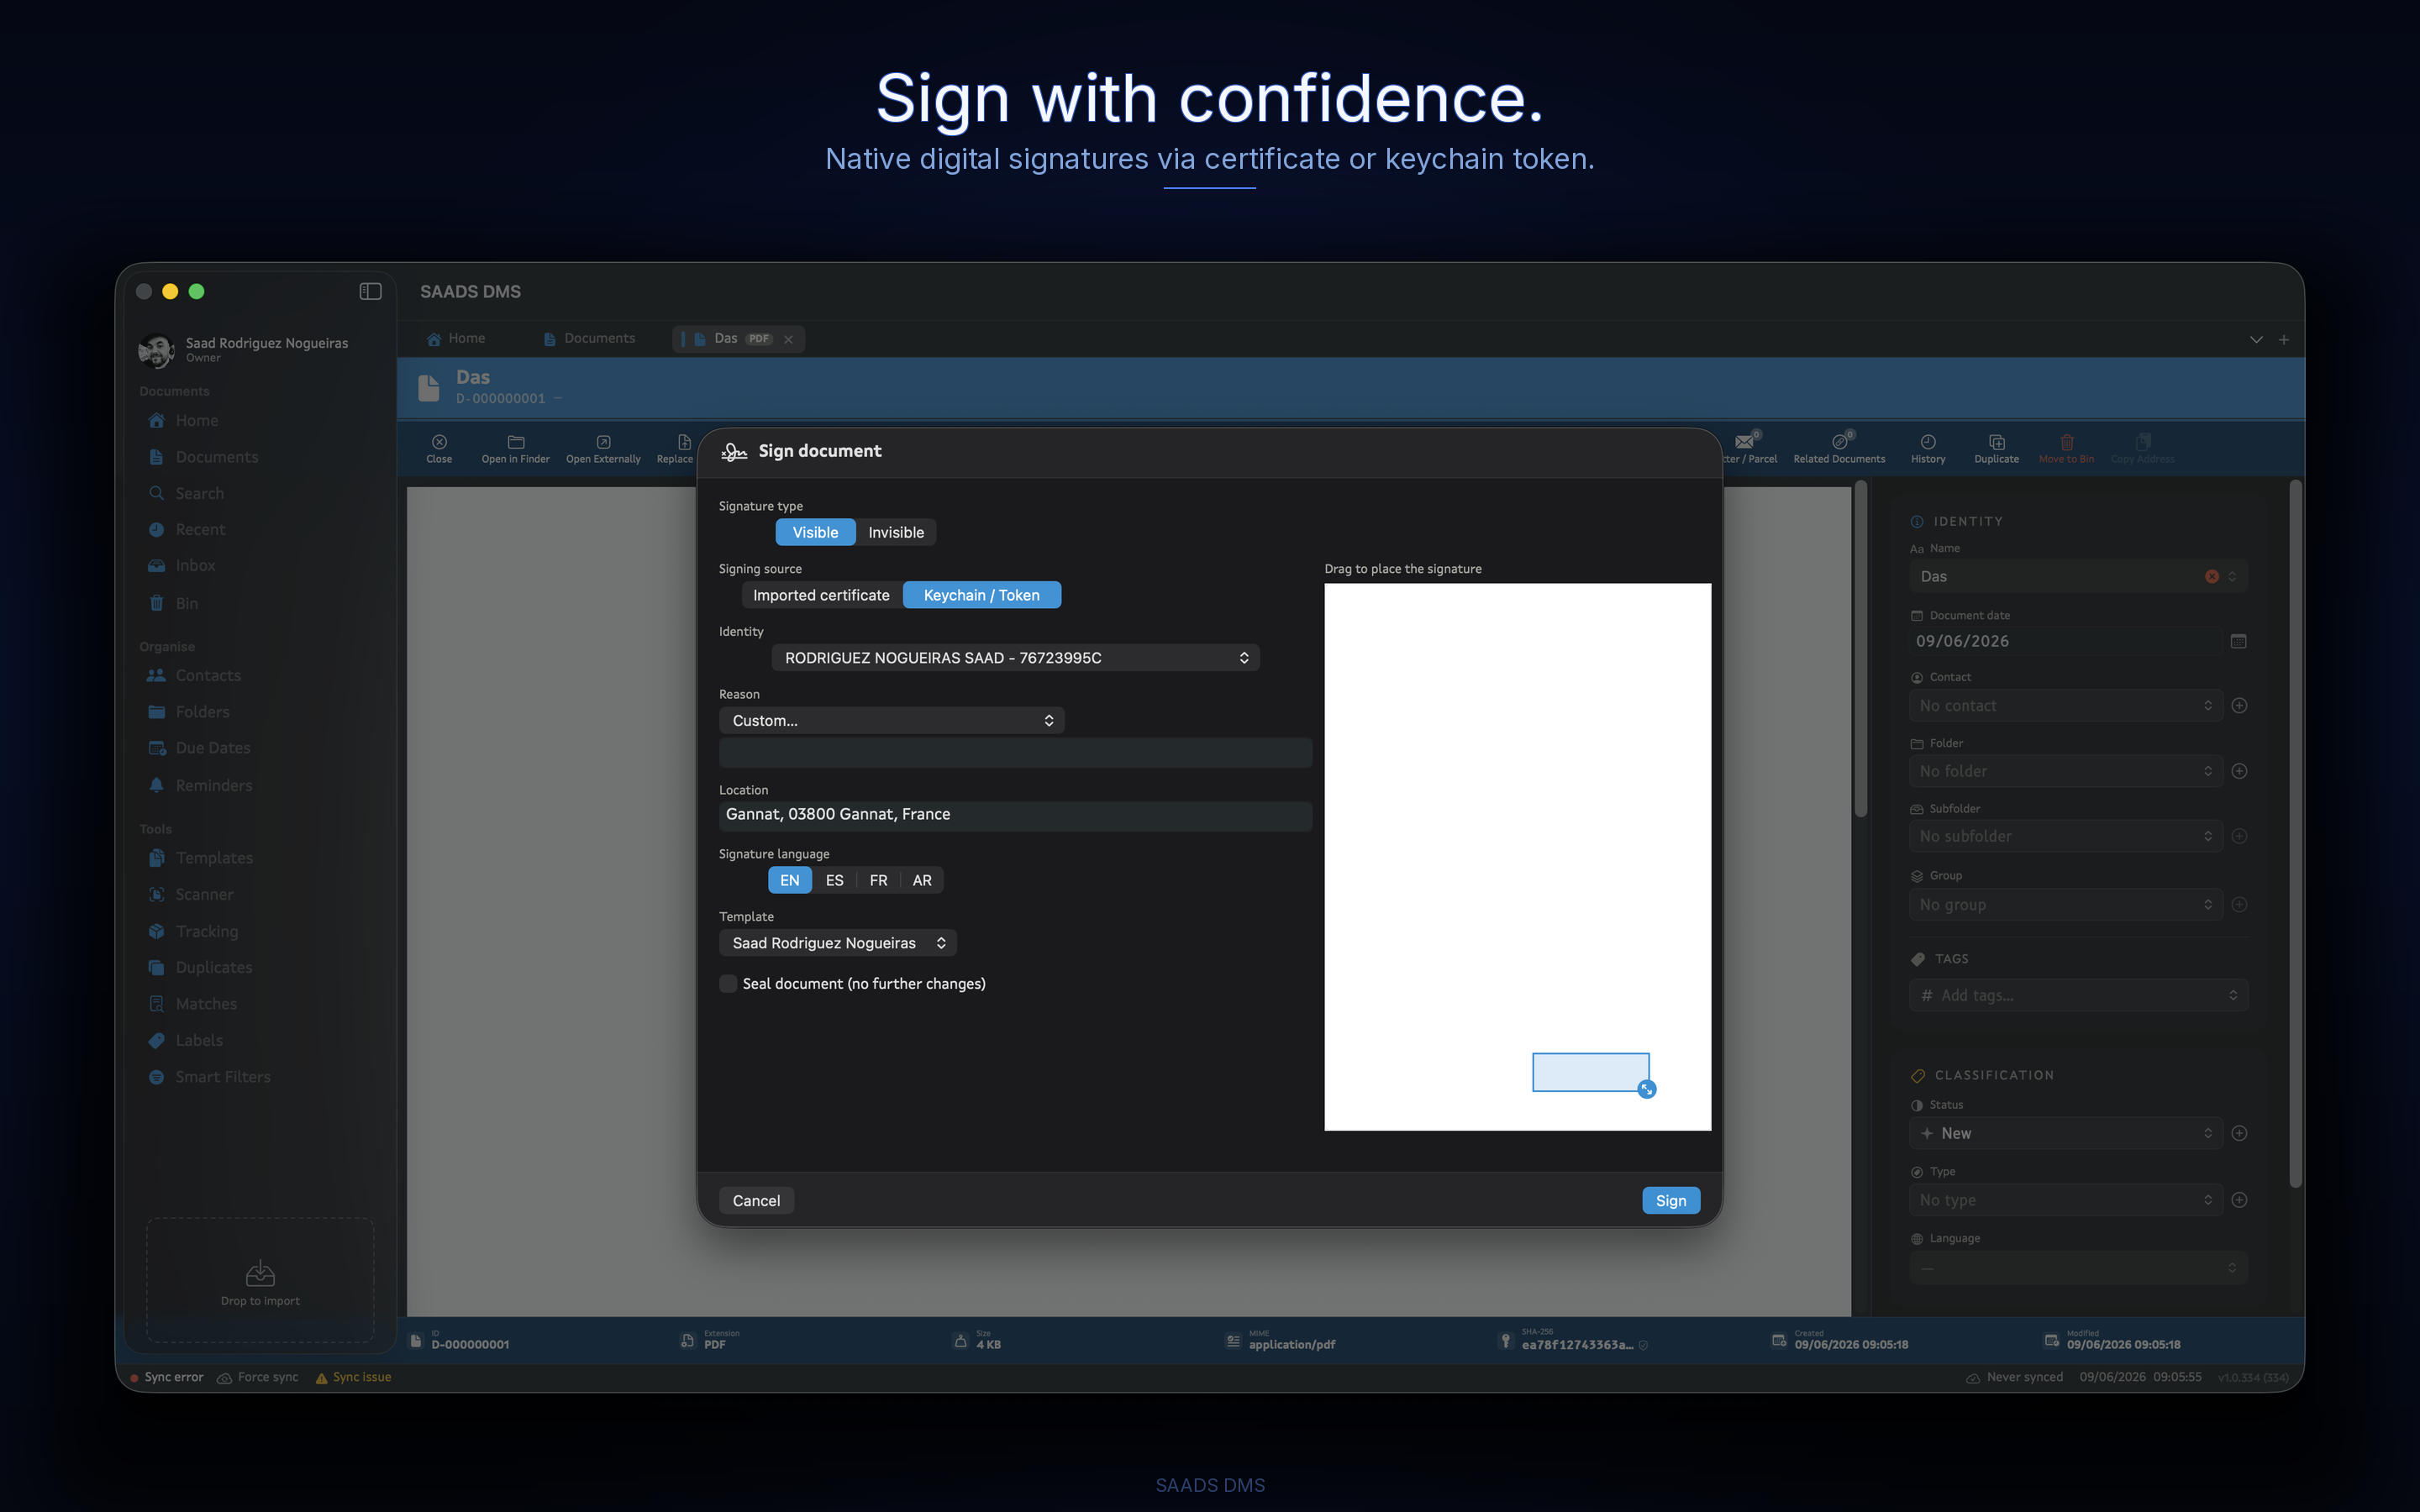The width and height of the screenshot is (2420, 1512).
Task: Click Open in Finder toolbar icon
Action: 515,448
